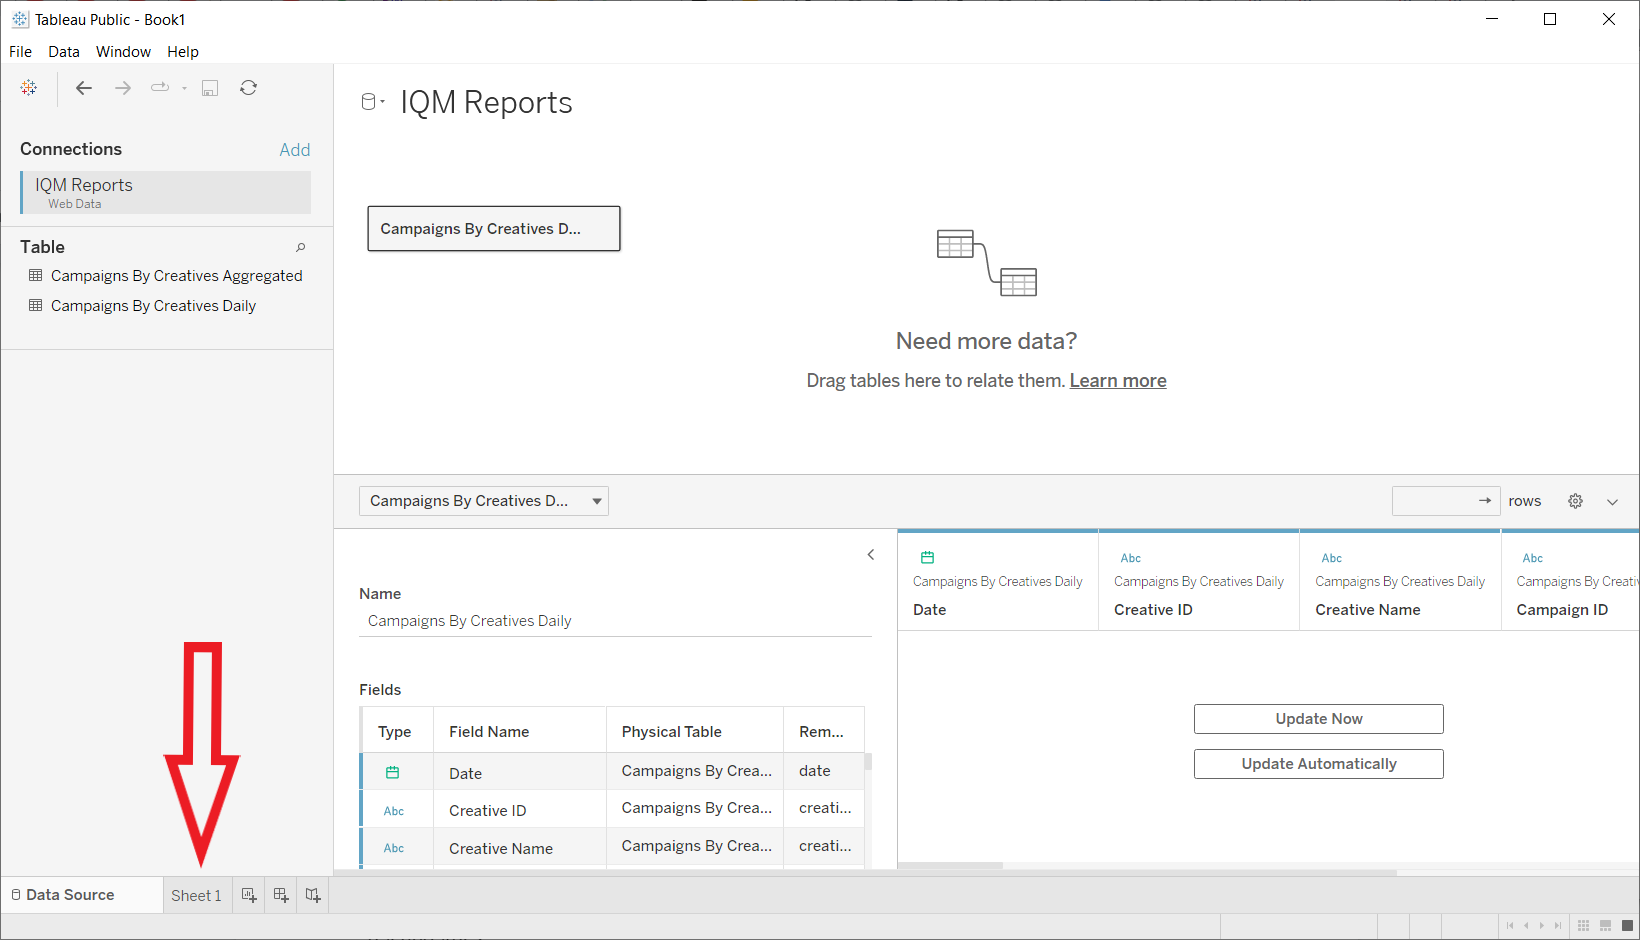
Task: Collapse the metadata pane with left chevron
Action: tap(871, 555)
